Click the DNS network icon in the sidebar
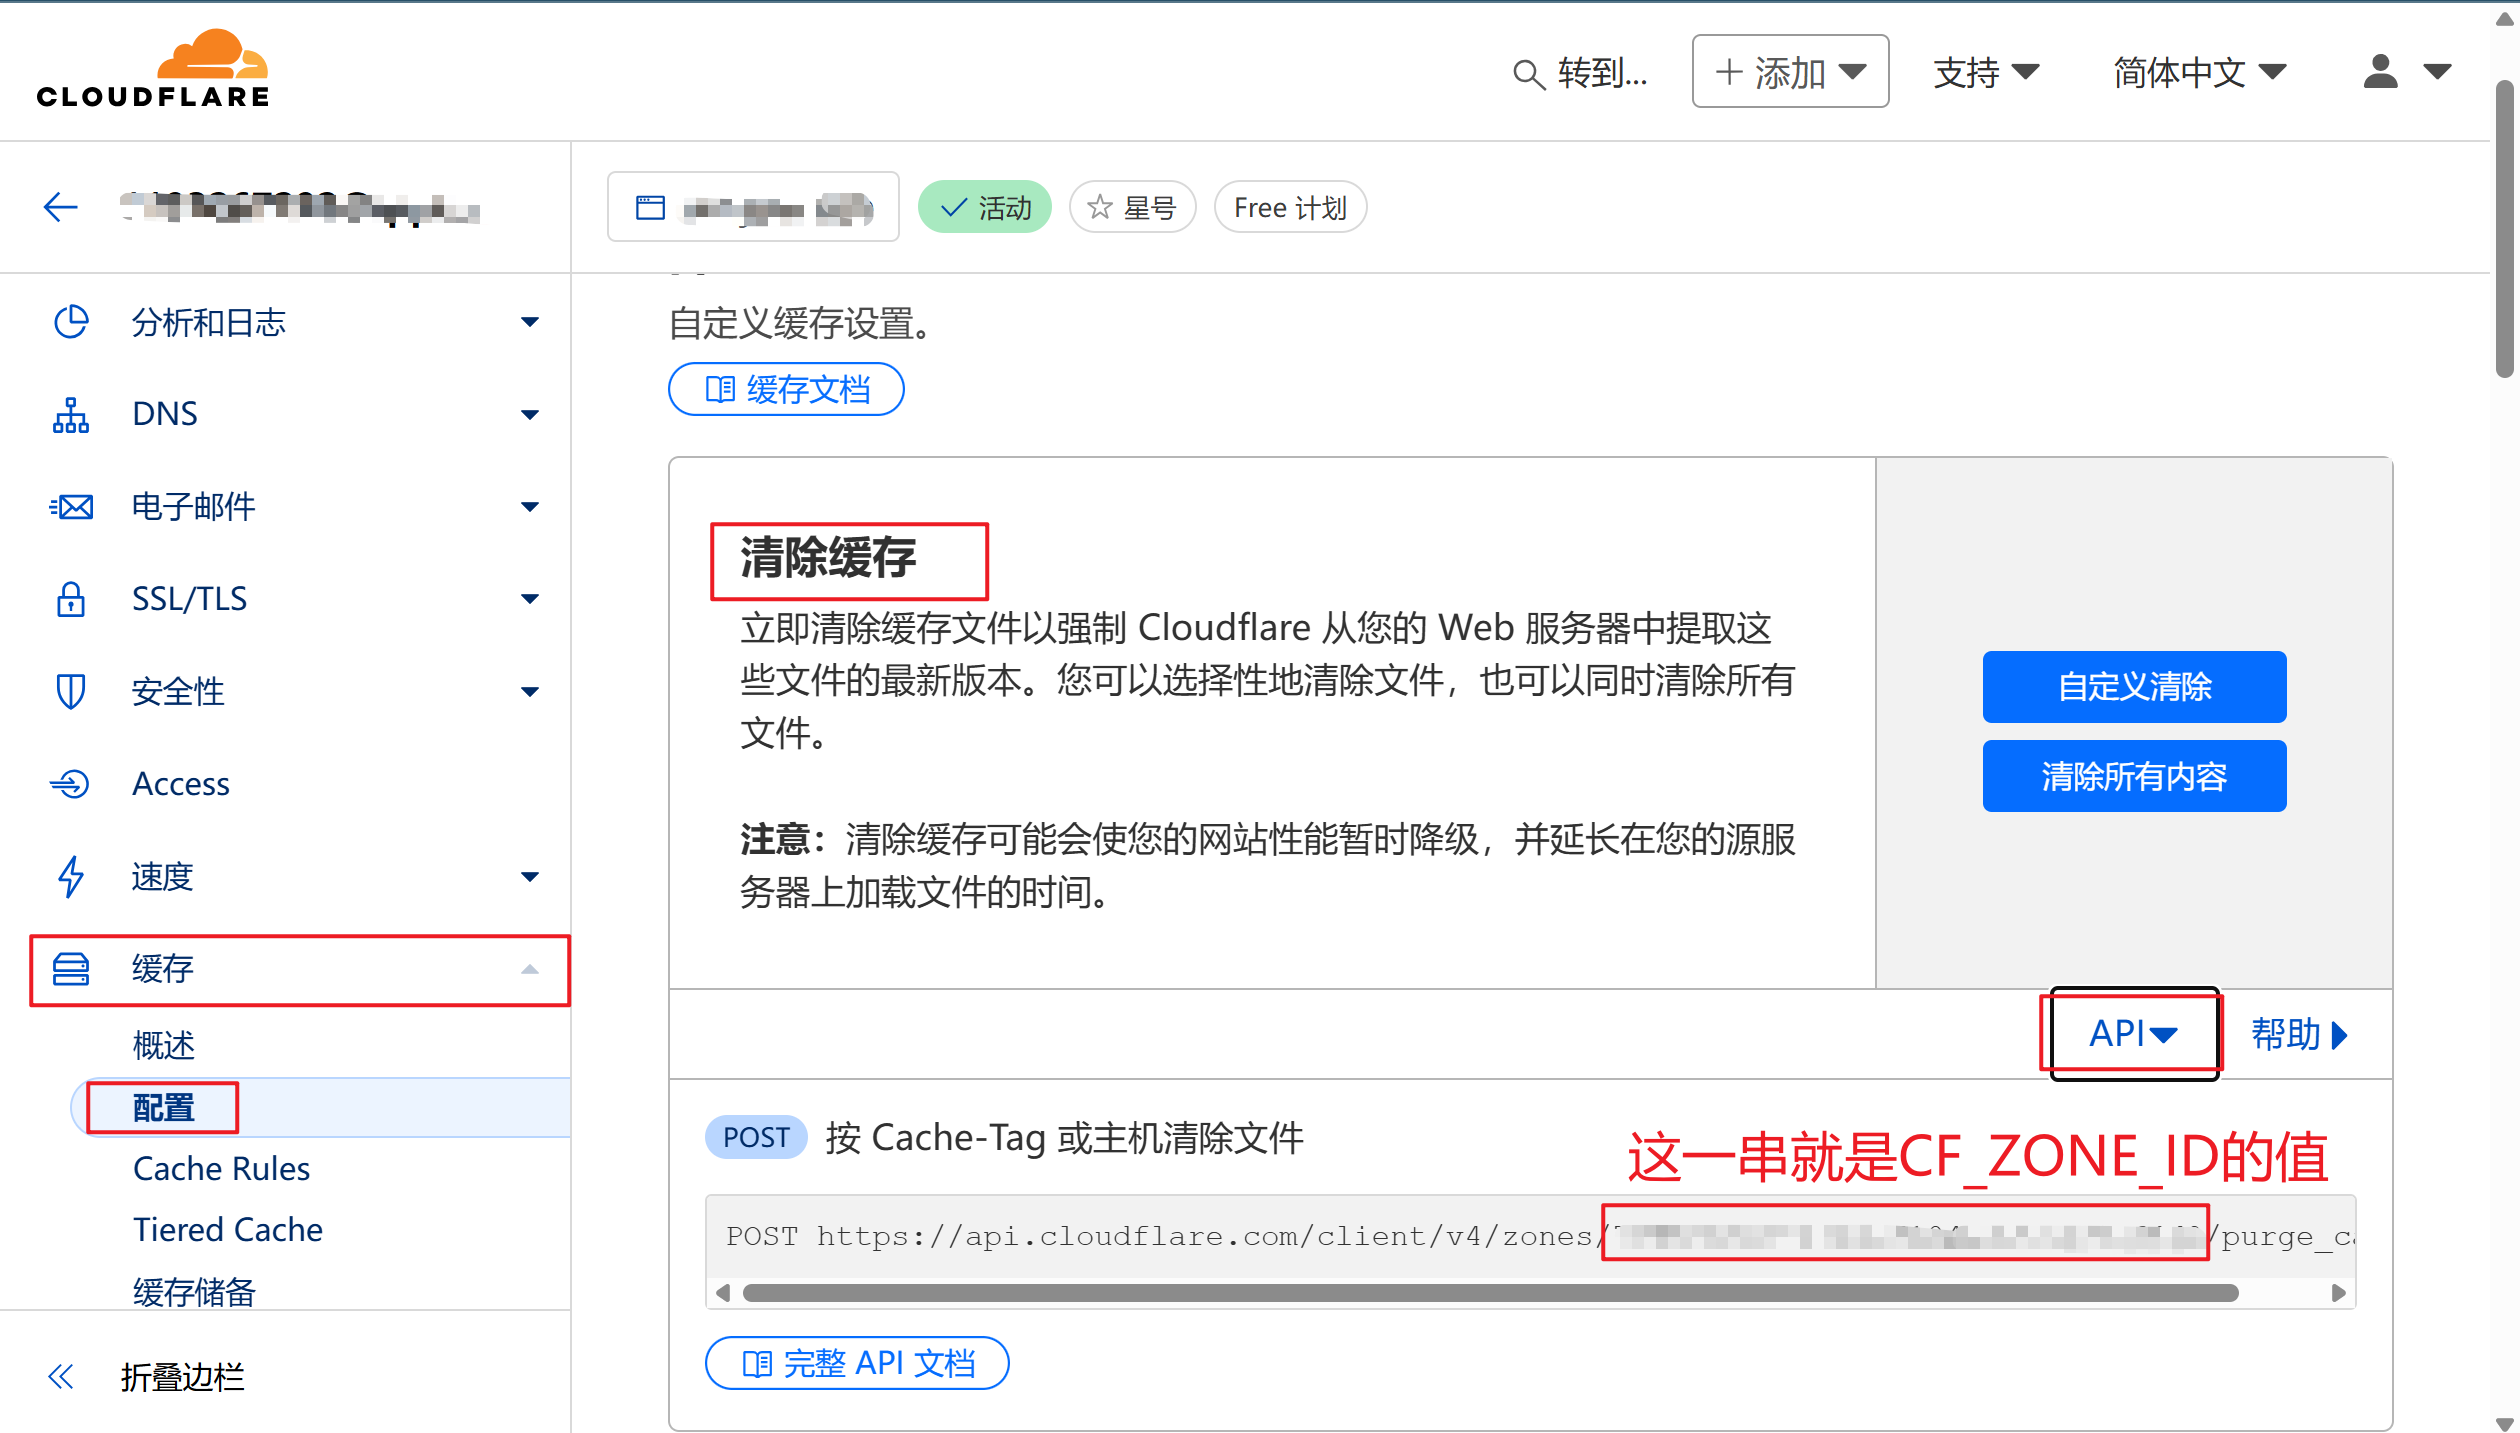The width and height of the screenshot is (2520, 1433). point(71,413)
